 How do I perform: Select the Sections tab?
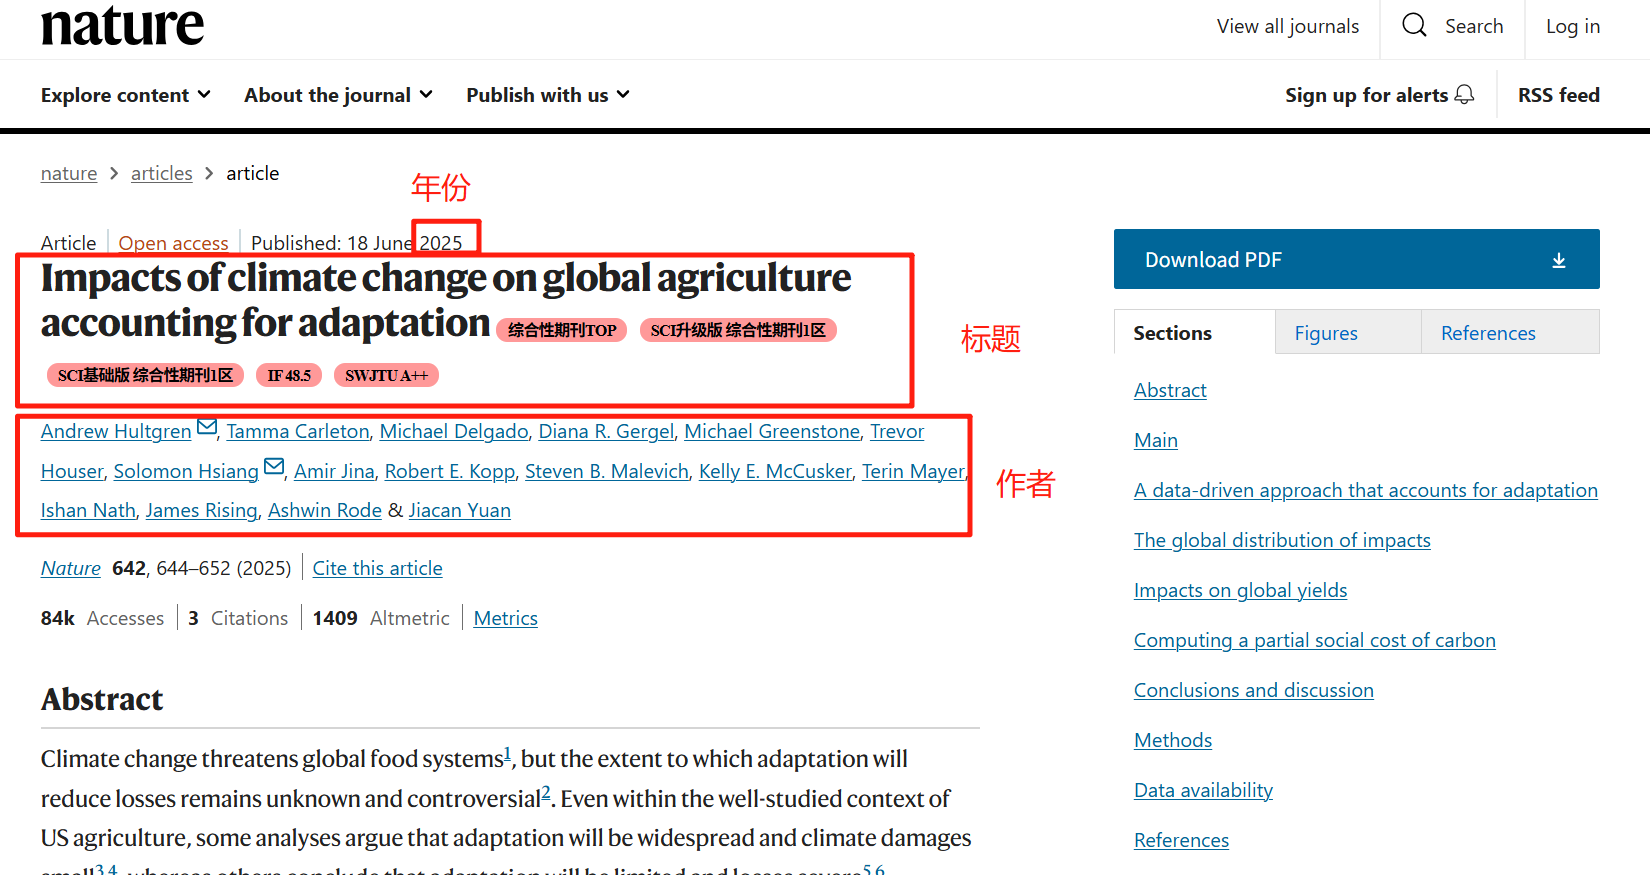1172,333
